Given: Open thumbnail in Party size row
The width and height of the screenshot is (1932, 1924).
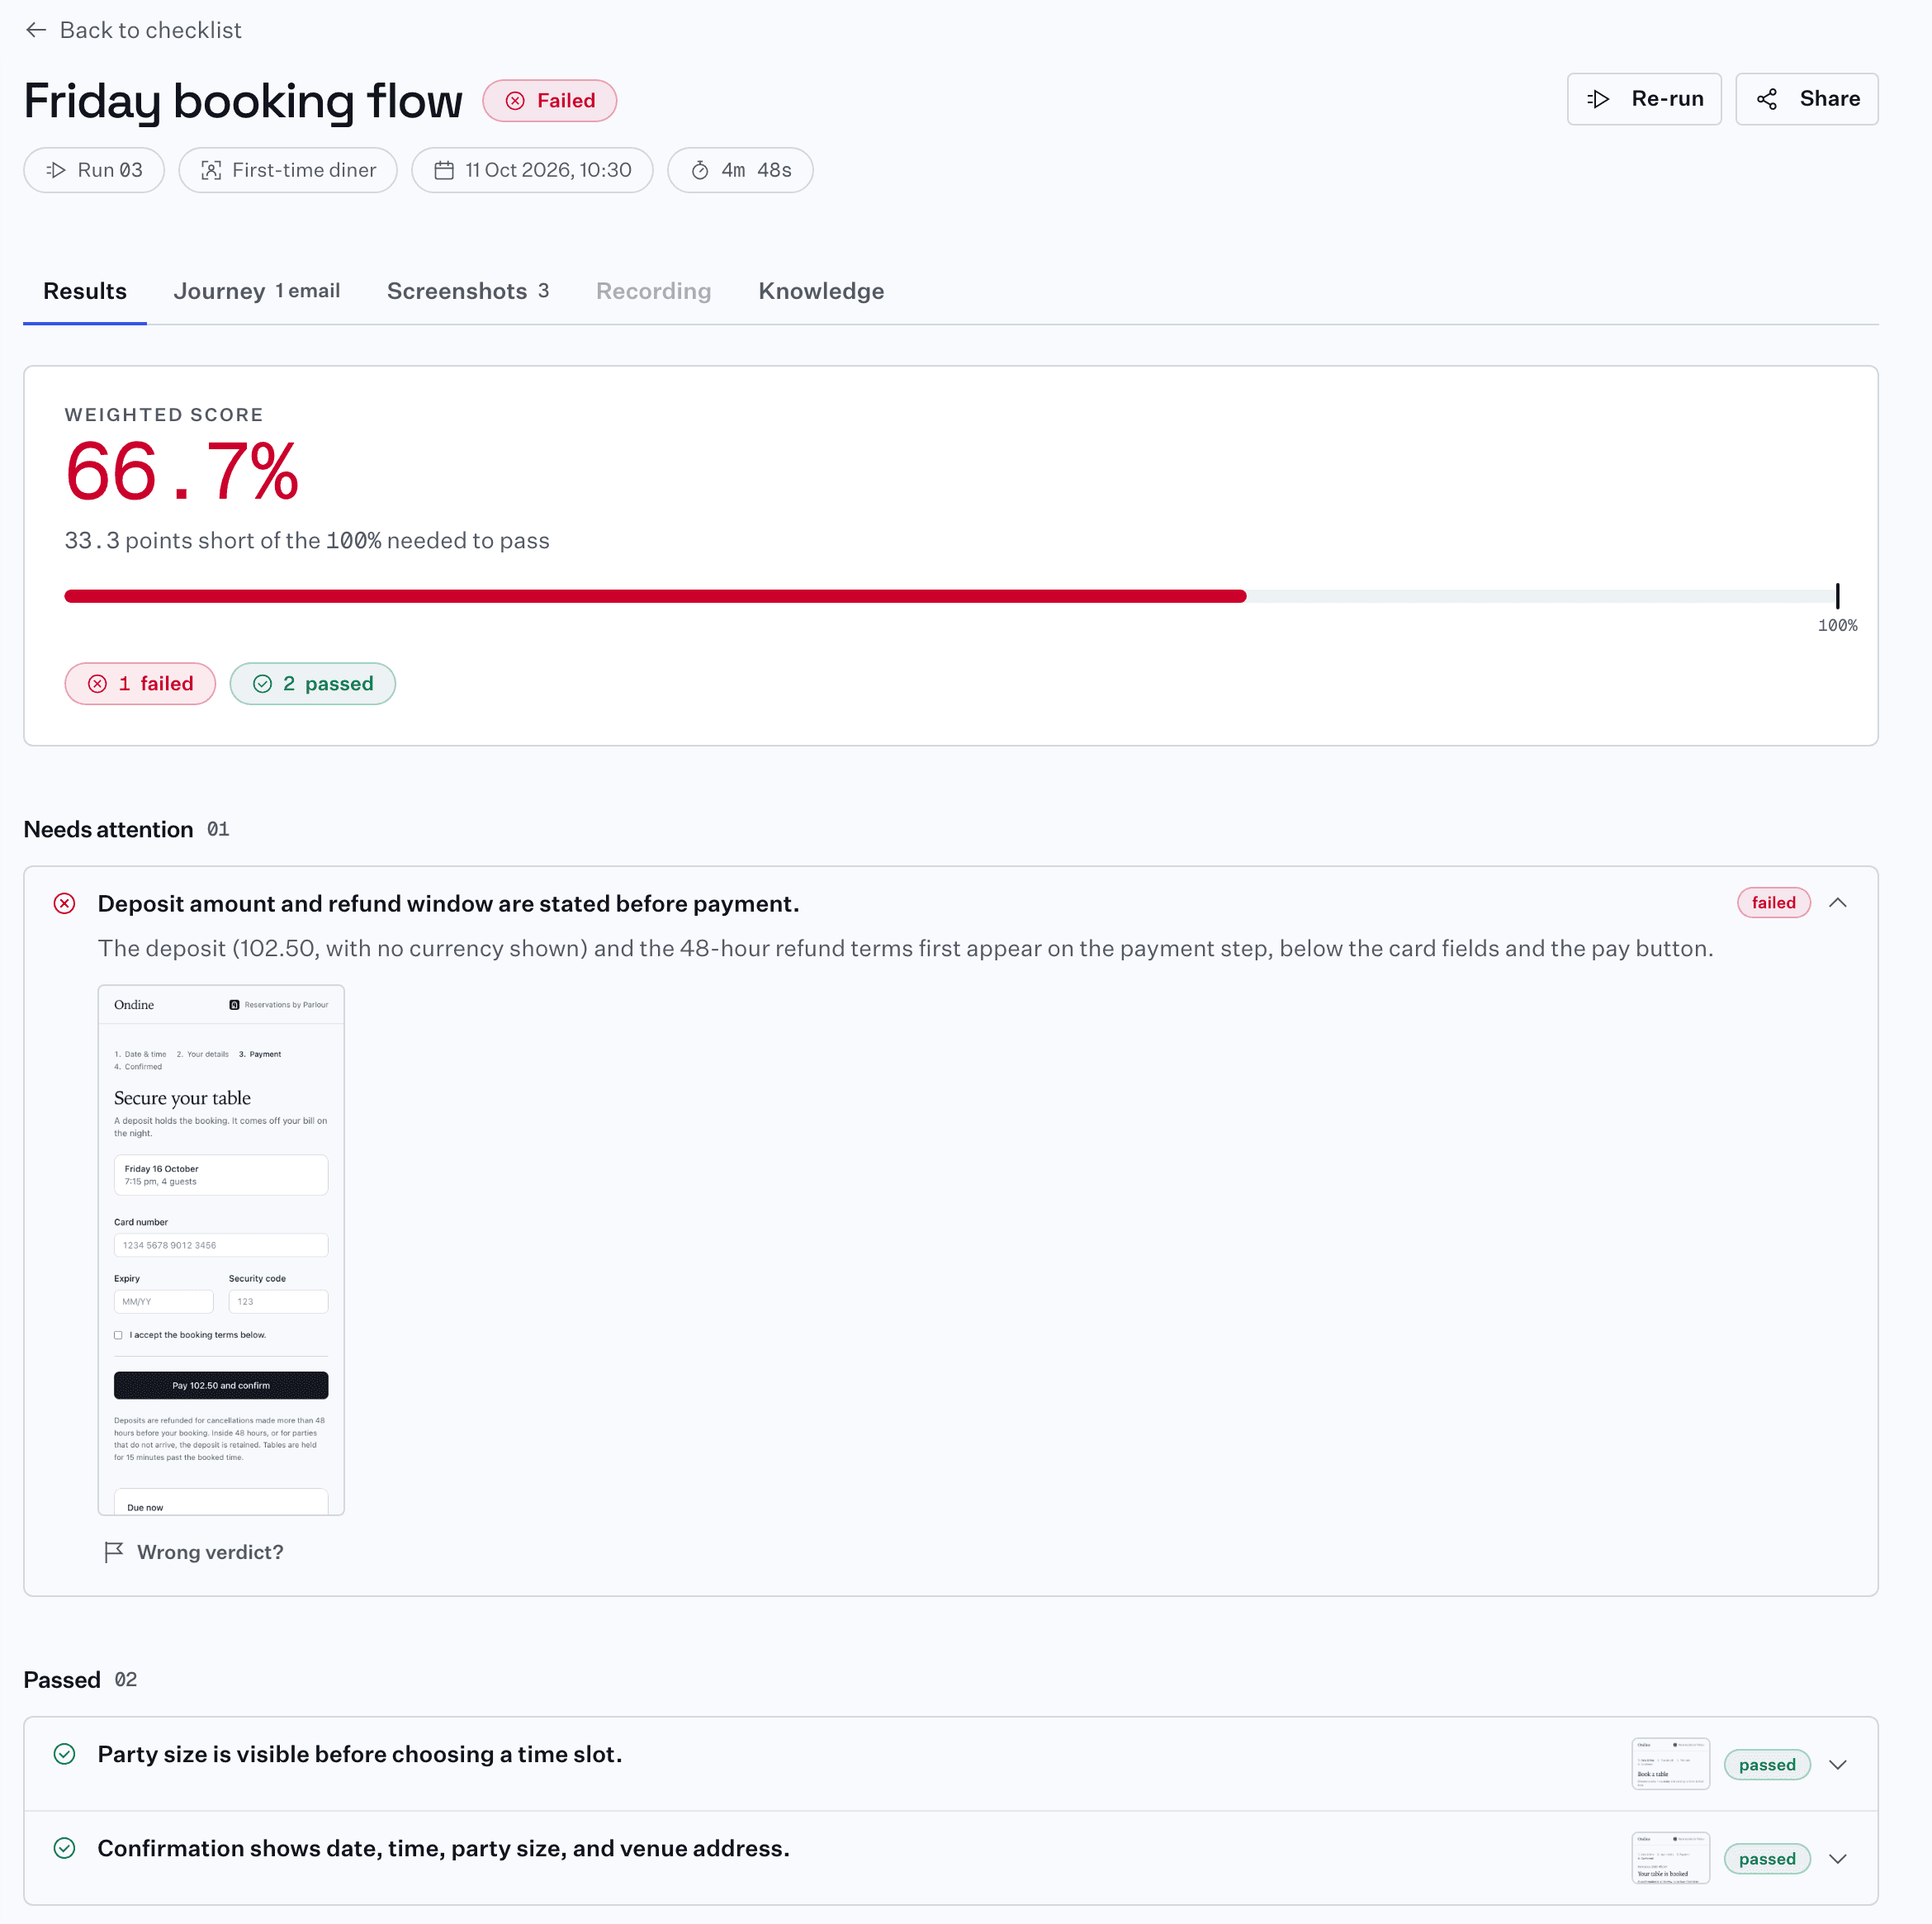Looking at the screenshot, I should click(1671, 1765).
